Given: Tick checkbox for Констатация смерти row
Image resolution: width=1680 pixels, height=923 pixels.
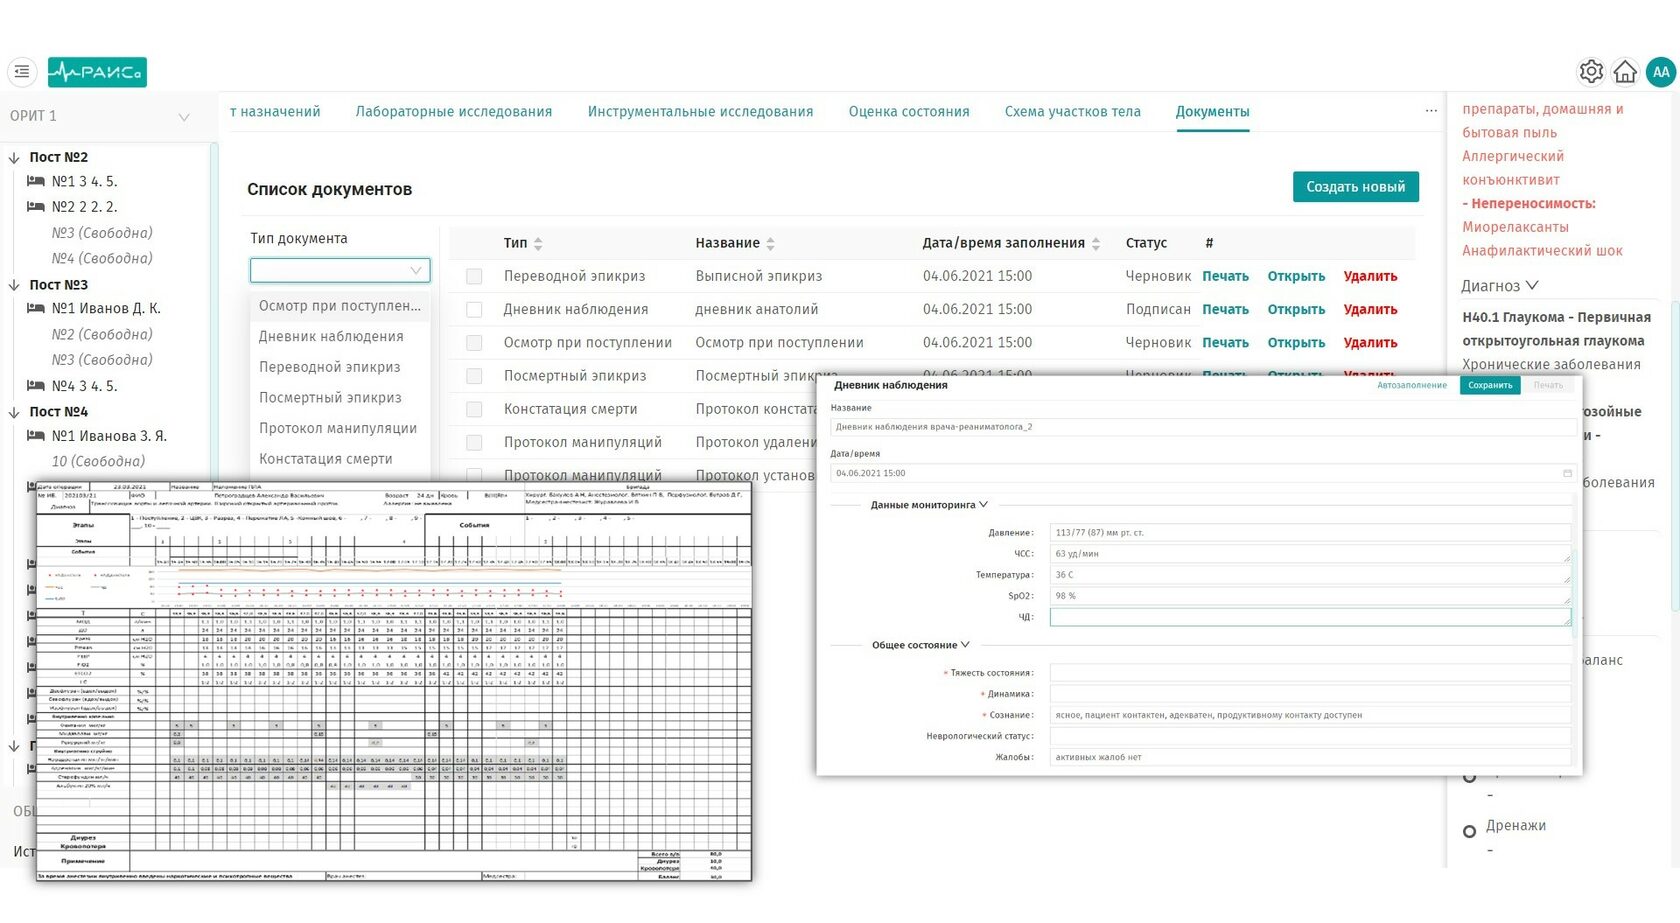Looking at the screenshot, I should tap(474, 409).
